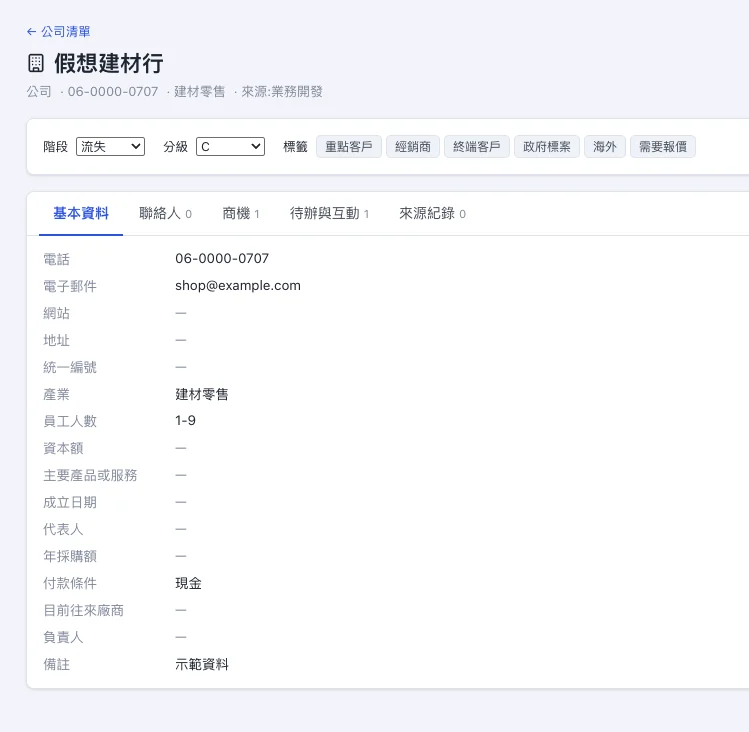Click the 付款條件 value 現金

pos(188,583)
